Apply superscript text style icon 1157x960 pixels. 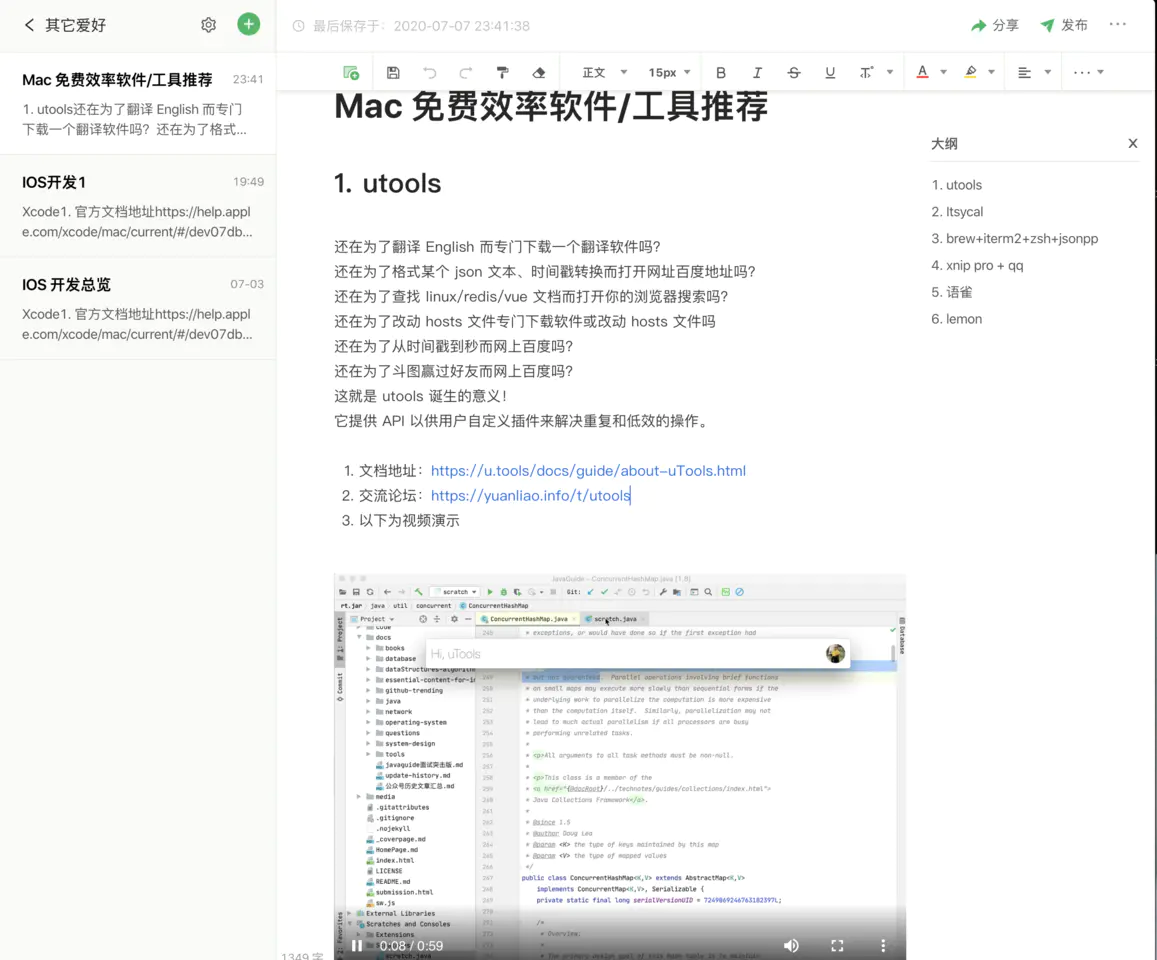pos(866,72)
